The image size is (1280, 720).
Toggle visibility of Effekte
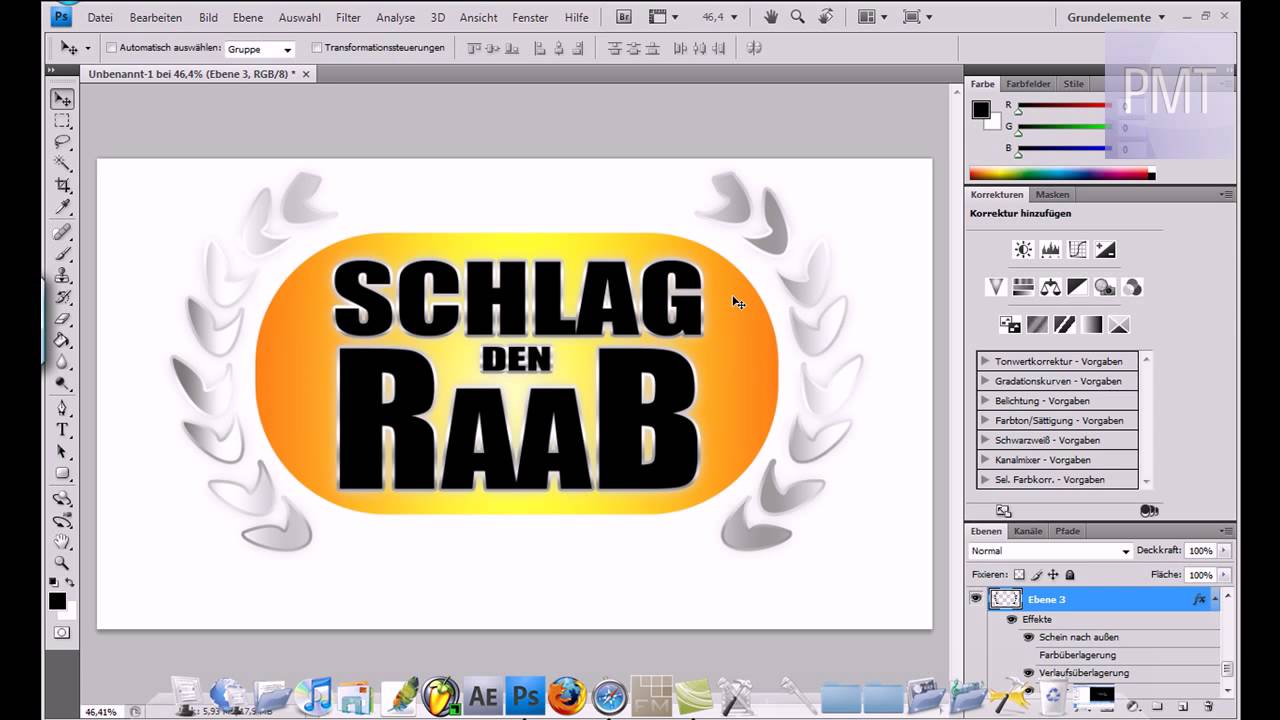(x=1012, y=619)
